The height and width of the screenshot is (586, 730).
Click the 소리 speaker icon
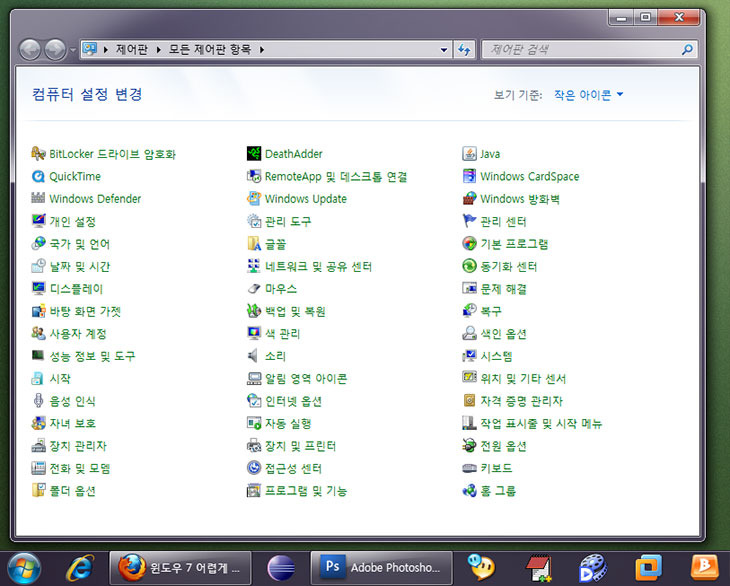click(254, 356)
